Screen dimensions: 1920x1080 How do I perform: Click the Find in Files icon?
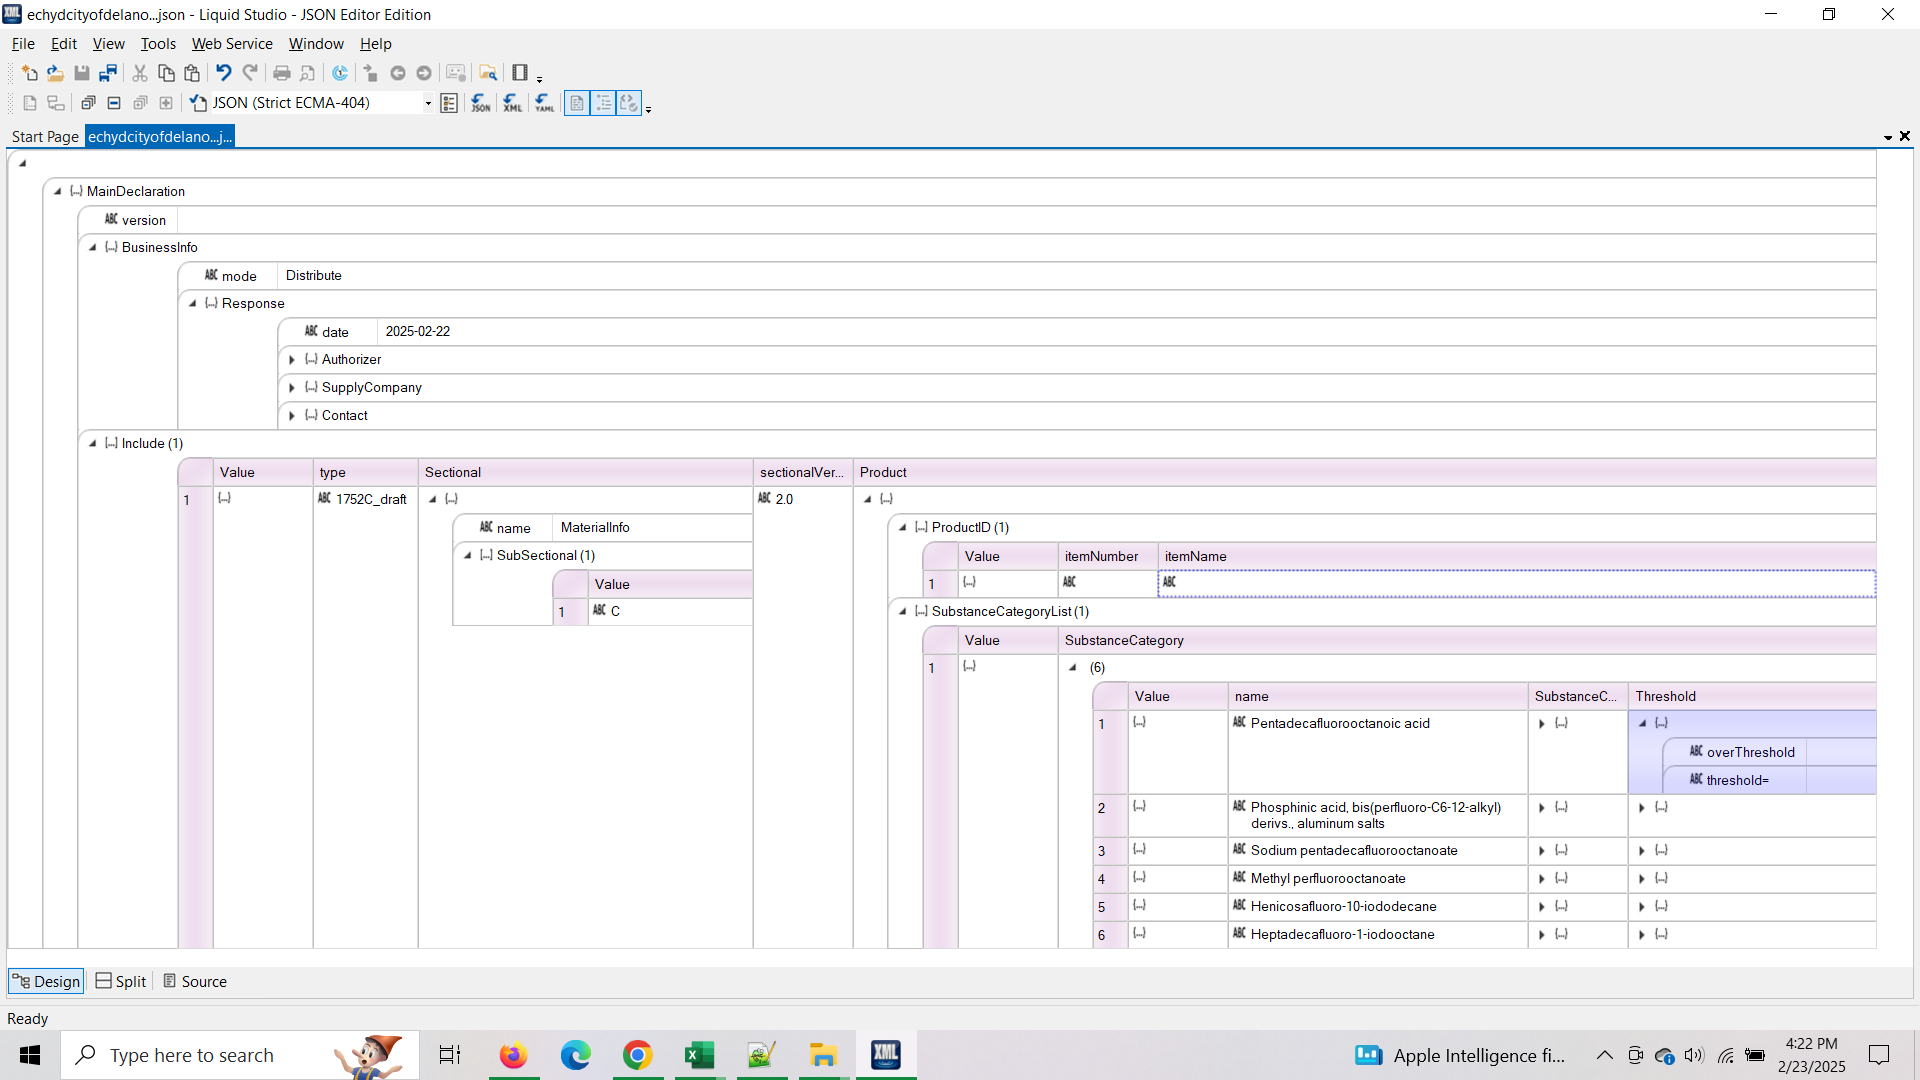488,73
